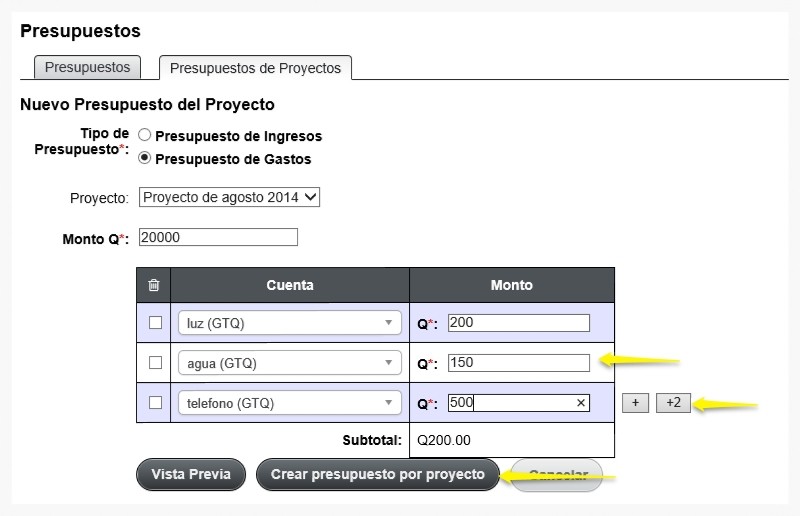Screen dimensions: 800x516
Task: Clear the 500 amount field with X icon
Action: tap(581, 403)
